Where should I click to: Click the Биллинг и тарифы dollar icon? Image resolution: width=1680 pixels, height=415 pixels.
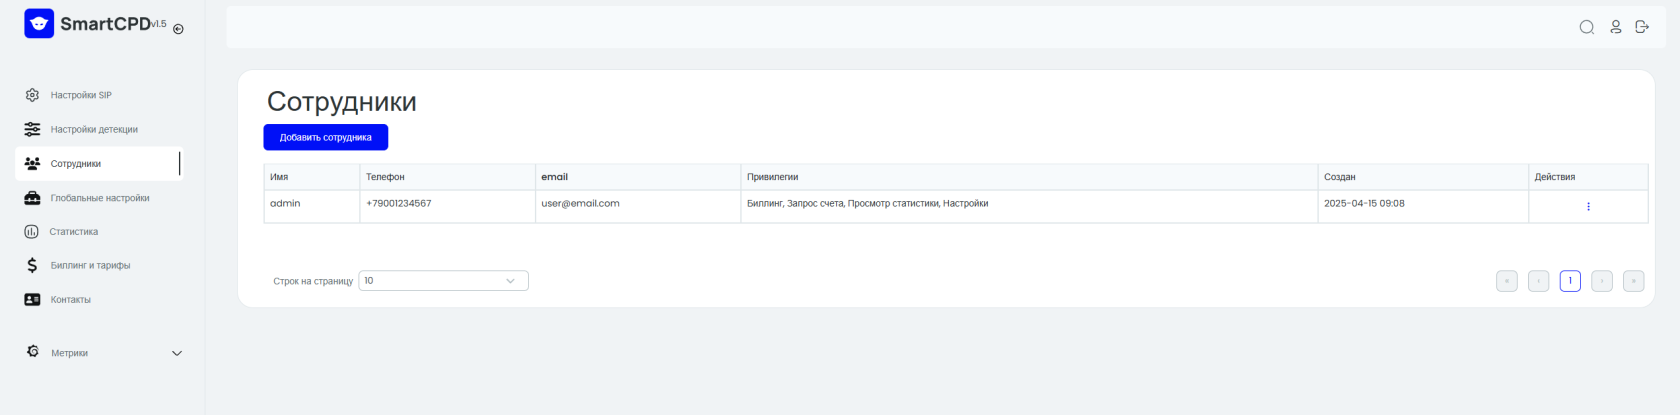coord(32,265)
